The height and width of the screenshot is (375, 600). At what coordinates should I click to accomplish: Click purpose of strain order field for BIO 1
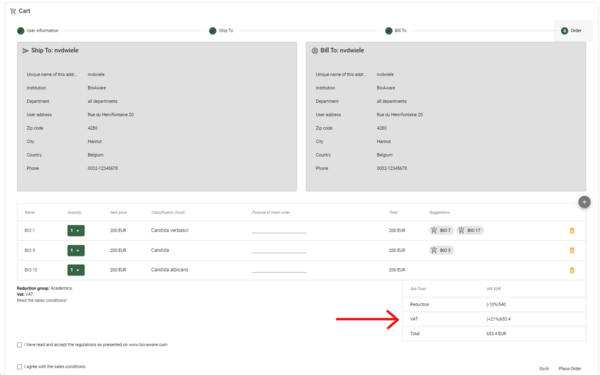pos(279,230)
